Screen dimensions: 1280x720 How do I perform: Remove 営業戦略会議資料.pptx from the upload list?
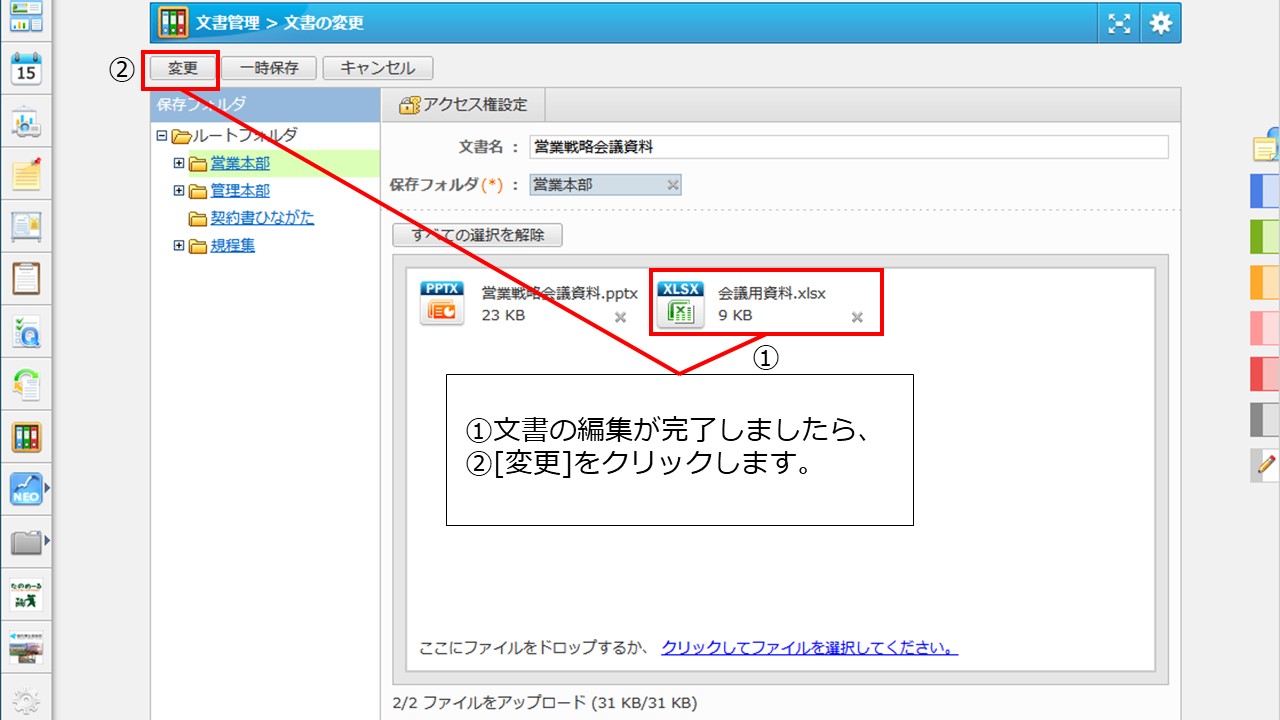pos(620,317)
